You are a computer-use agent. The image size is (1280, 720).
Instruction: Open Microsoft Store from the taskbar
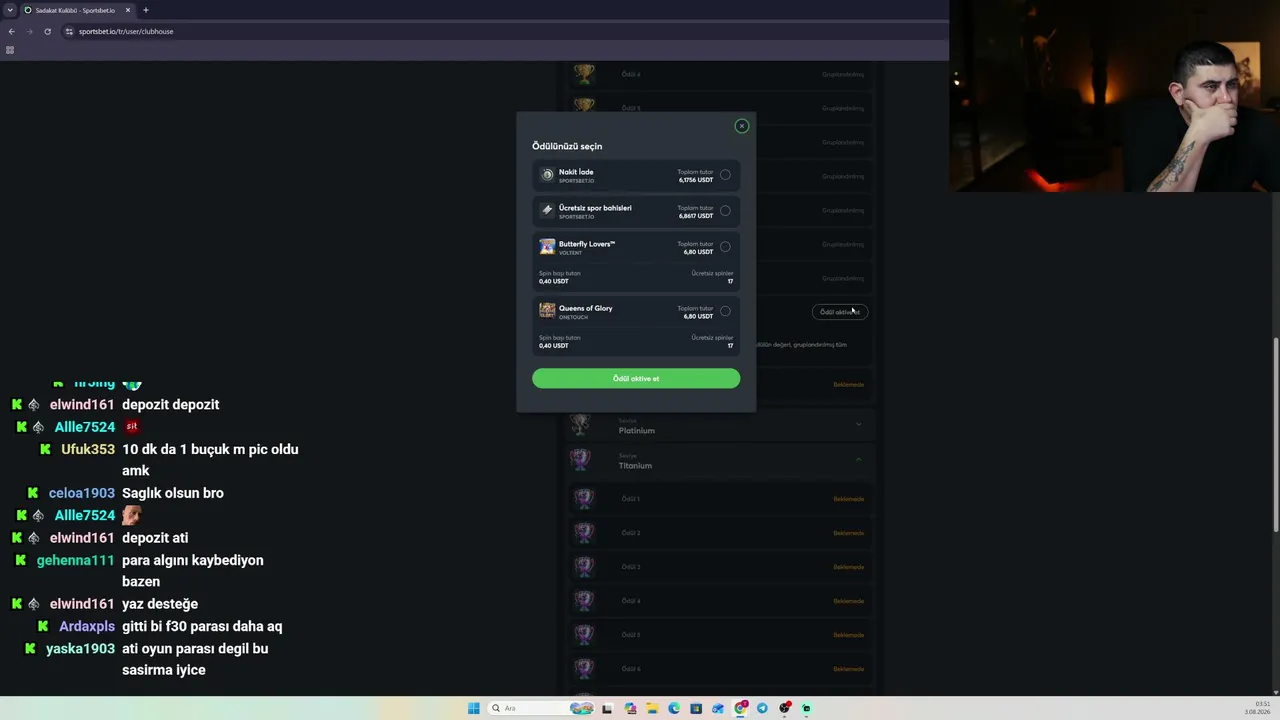tap(696, 708)
